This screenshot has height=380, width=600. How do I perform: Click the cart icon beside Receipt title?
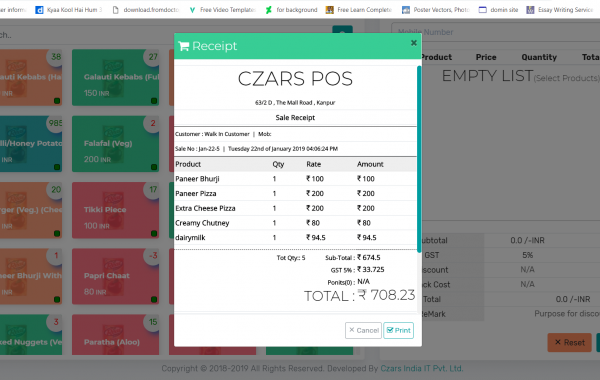[184, 46]
